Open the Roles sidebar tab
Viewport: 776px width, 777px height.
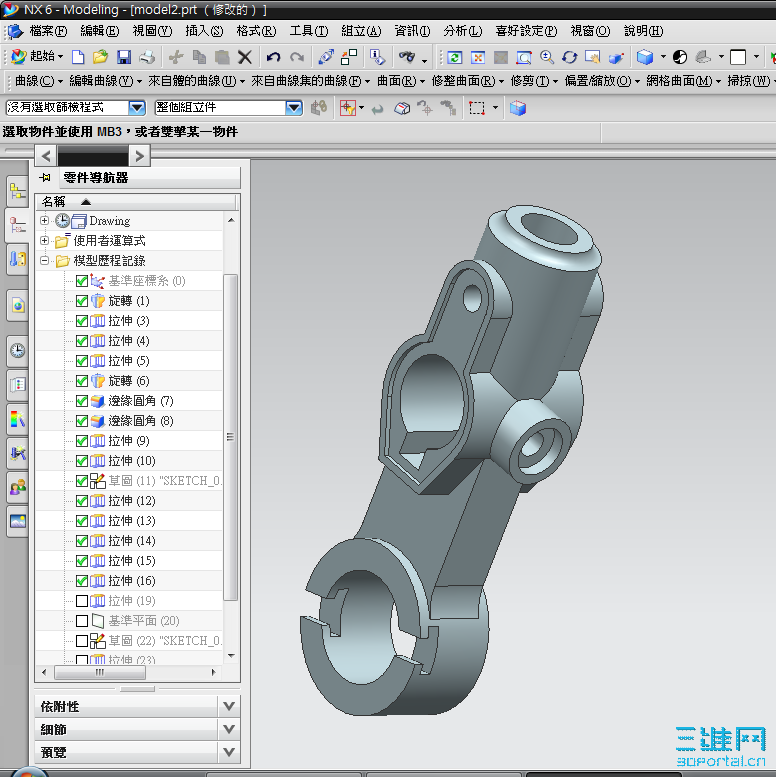pos(18,488)
